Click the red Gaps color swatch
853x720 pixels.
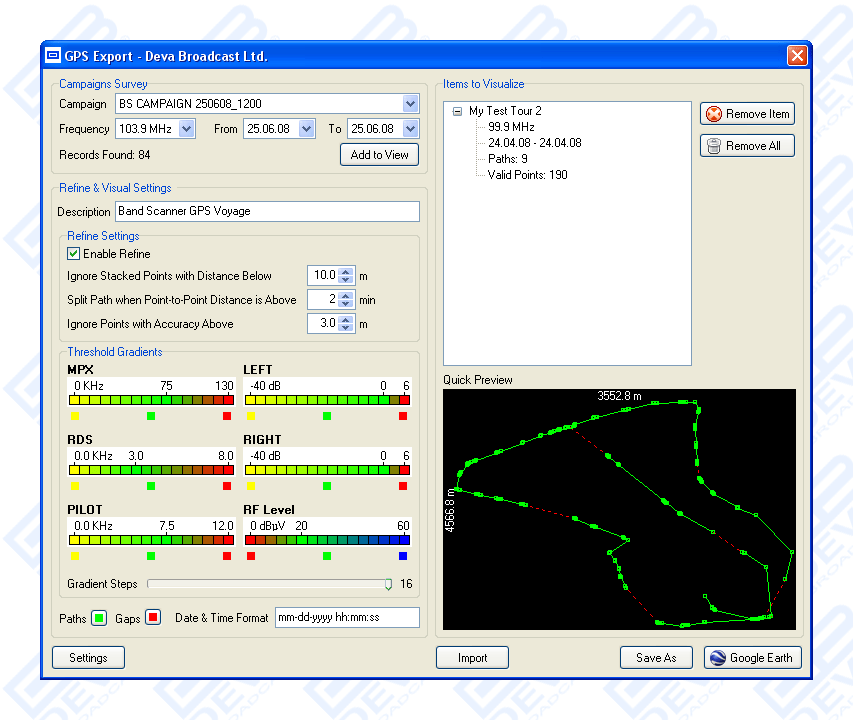point(153,618)
